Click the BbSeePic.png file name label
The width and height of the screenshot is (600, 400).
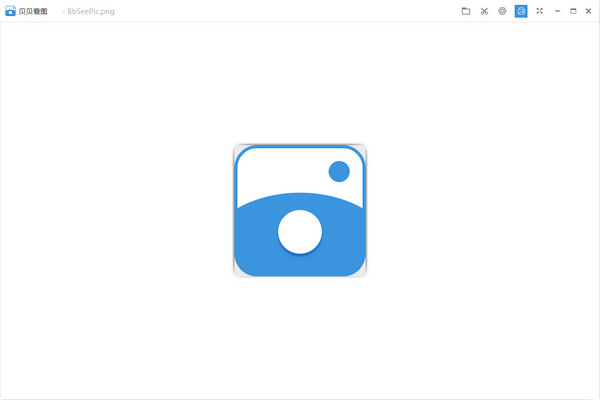[90, 12]
